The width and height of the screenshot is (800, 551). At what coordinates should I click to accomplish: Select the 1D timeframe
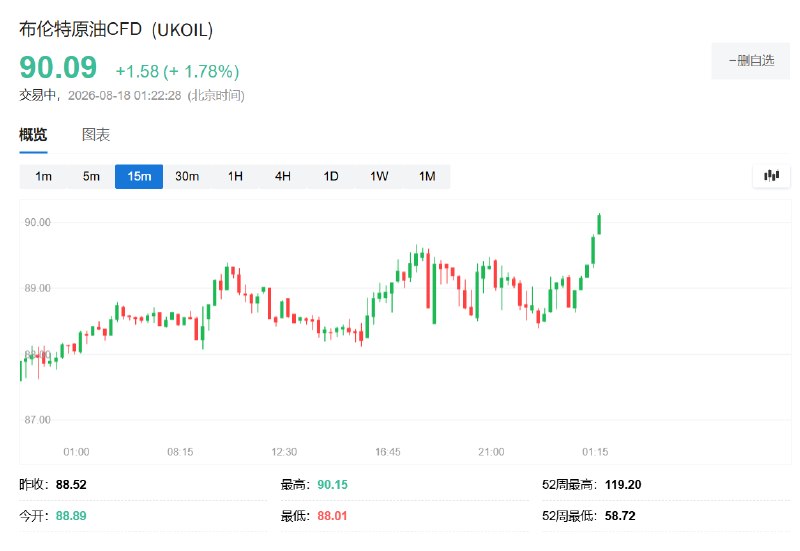(x=331, y=177)
